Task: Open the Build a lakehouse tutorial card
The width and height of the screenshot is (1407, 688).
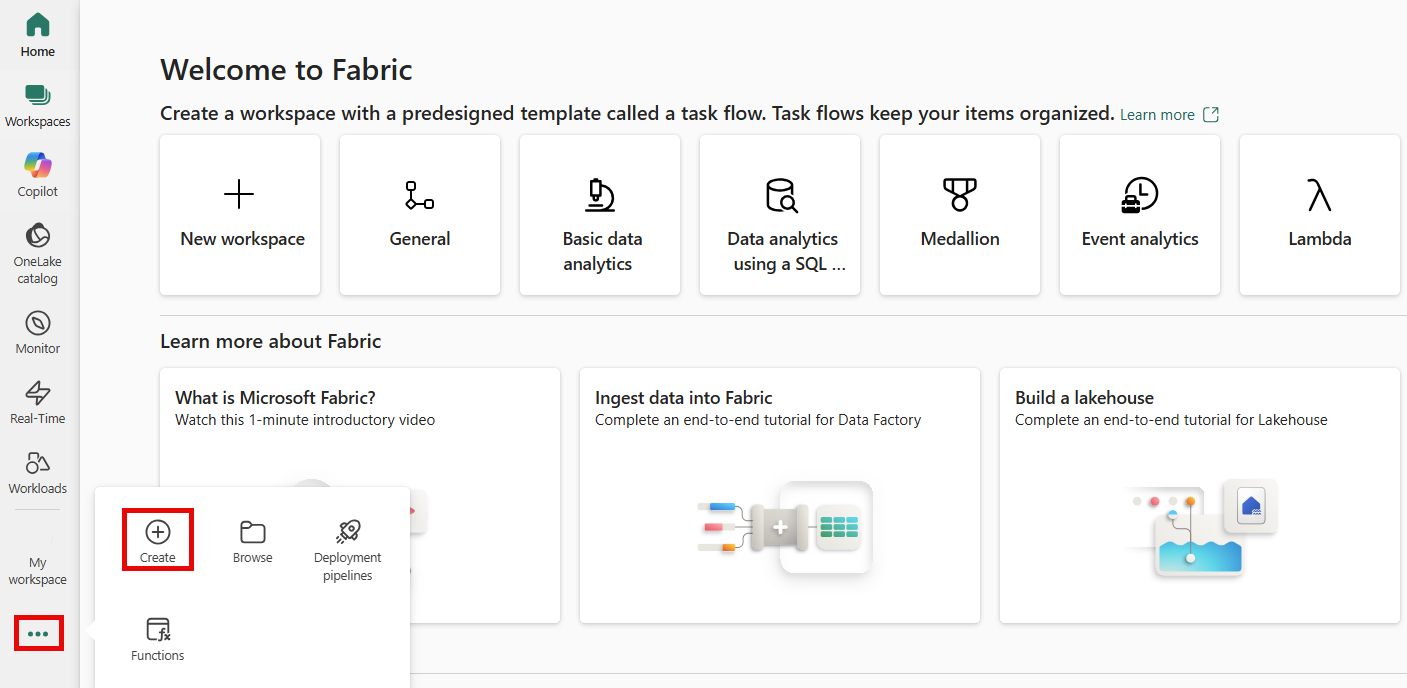Action: point(1199,494)
